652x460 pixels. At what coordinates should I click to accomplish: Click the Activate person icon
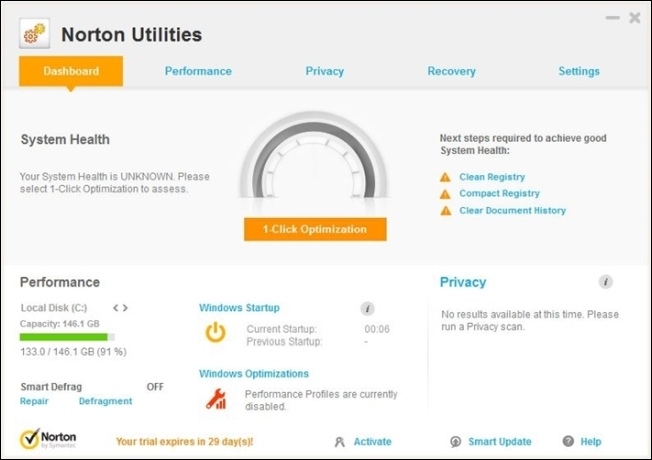point(340,442)
